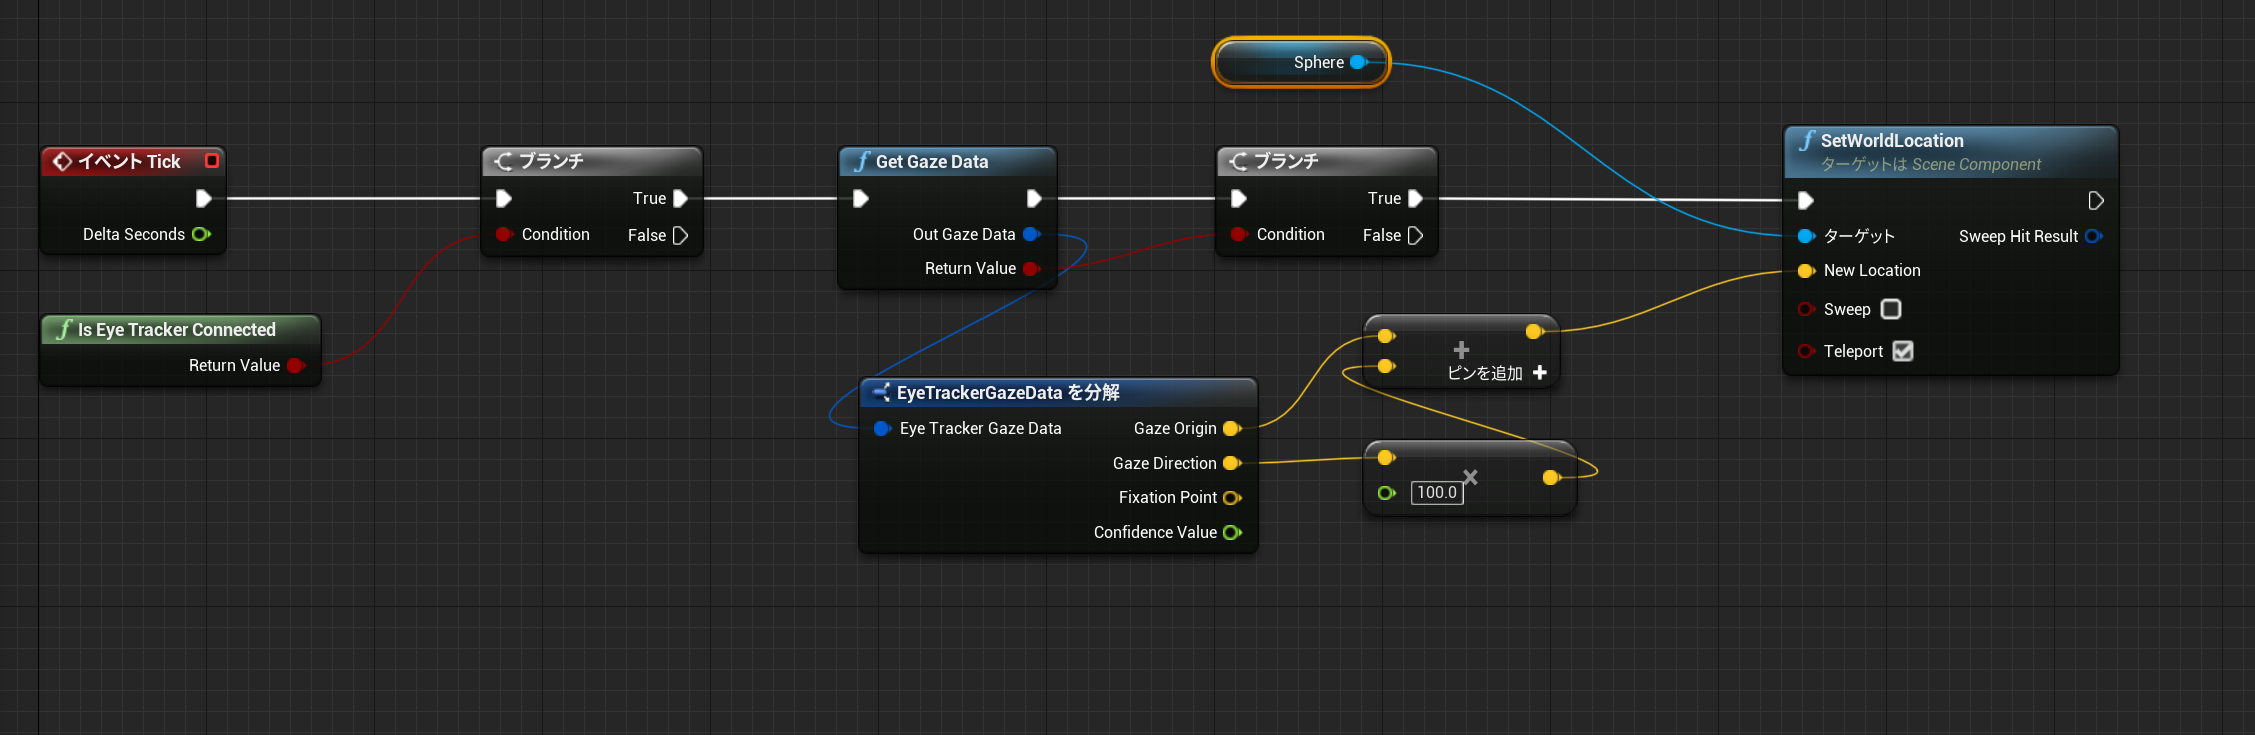Click the Gaze Origin output pin

coord(1232,428)
